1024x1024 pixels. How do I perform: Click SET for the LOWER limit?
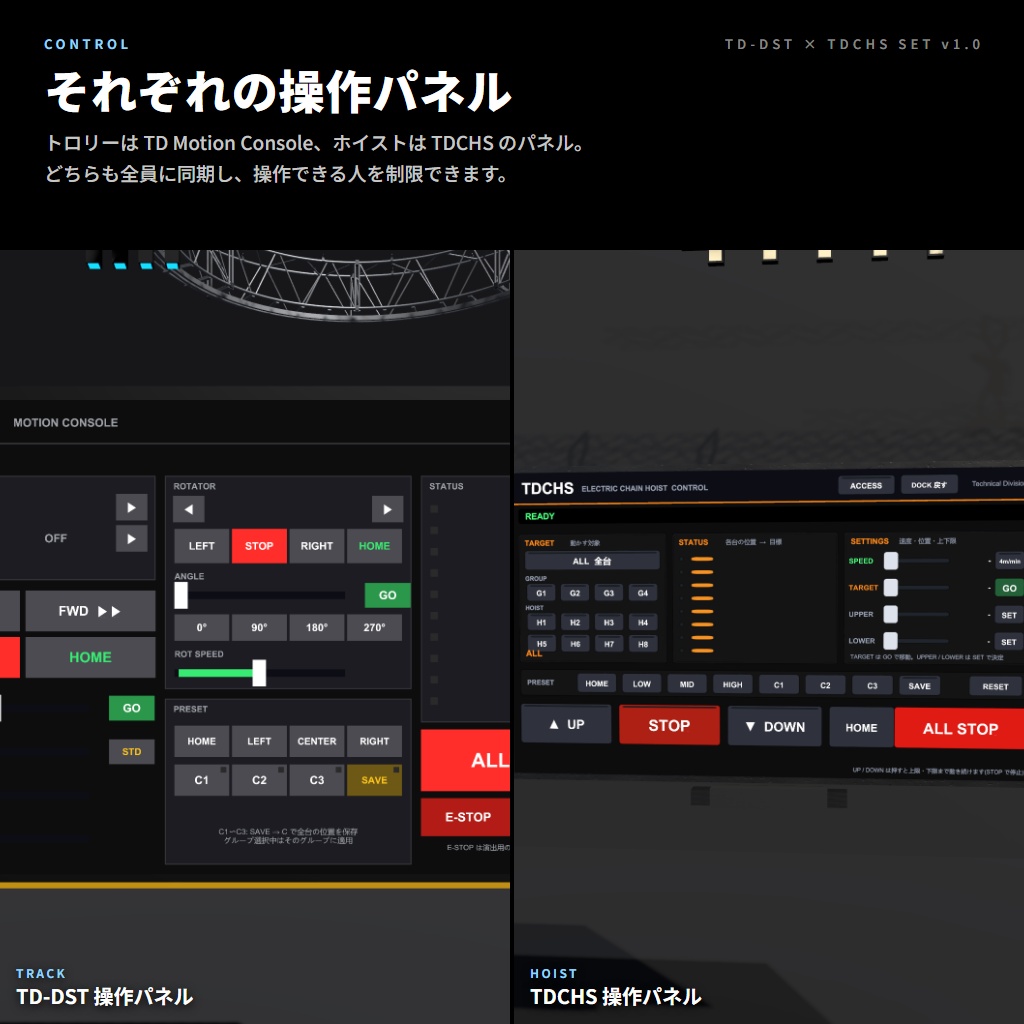point(1009,642)
